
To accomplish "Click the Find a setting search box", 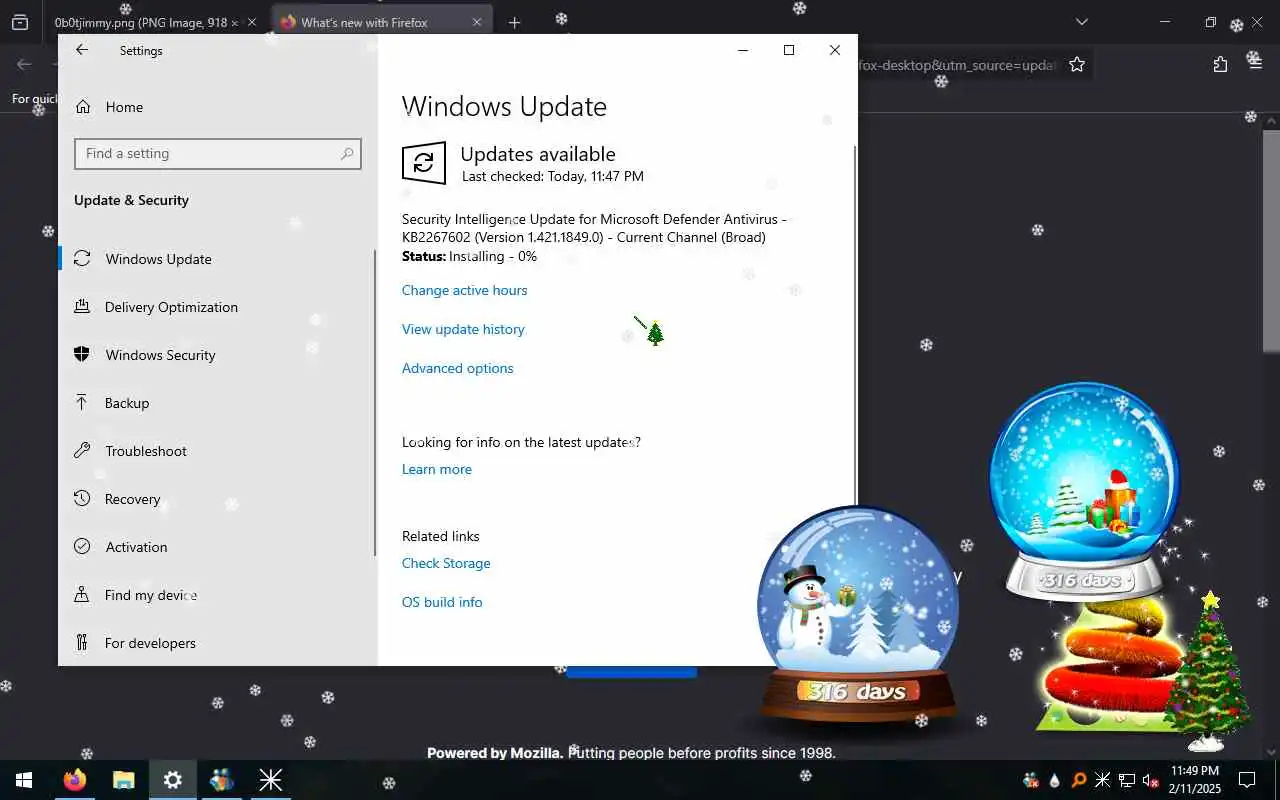I will click(x=218, y=153).
